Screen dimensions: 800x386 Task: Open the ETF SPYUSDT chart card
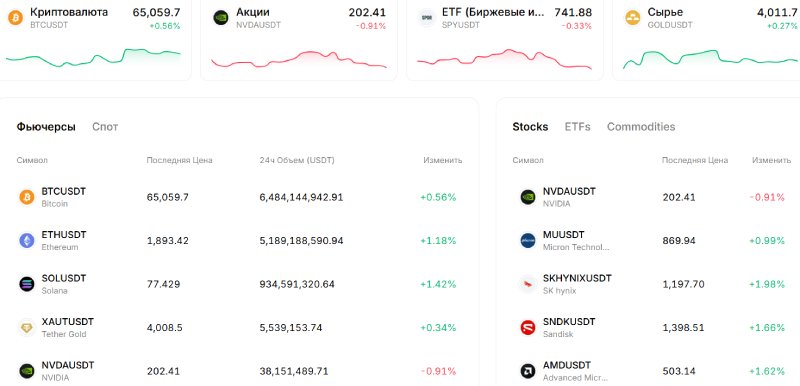pos(505,38)
